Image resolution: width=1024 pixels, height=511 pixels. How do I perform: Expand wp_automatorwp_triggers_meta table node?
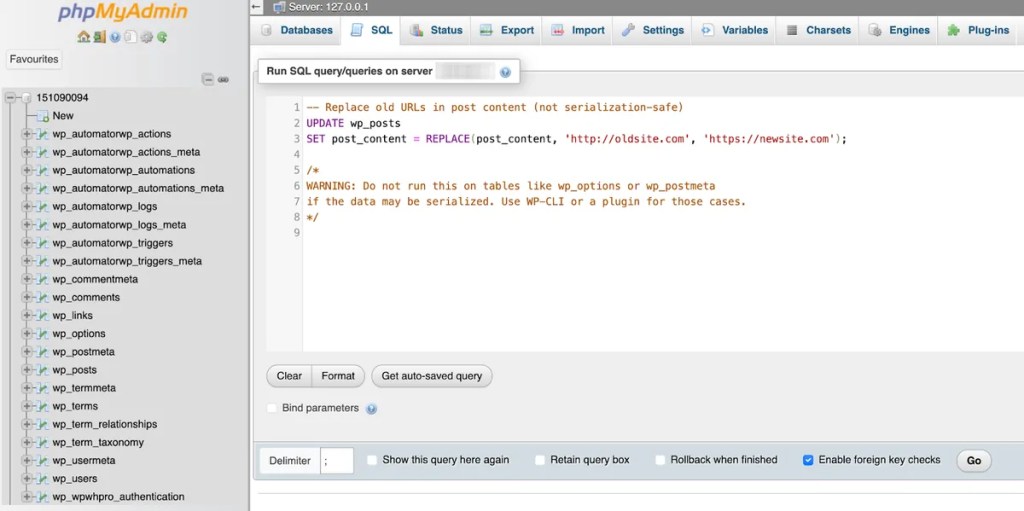[27, 261]
